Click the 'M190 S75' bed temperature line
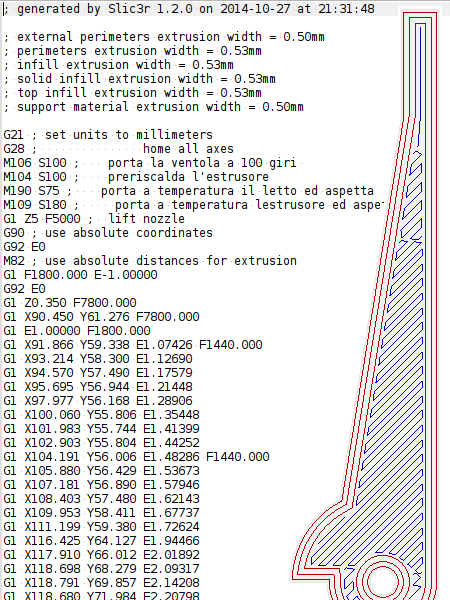This screenshot has height=600, width=450. [189, 191]
